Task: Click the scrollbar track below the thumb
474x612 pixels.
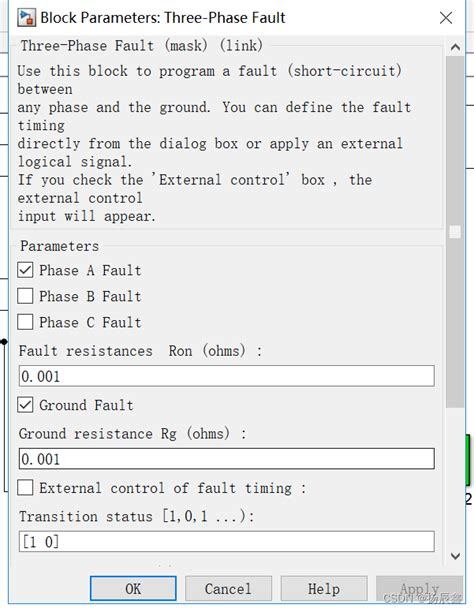Action: [455, 477]
